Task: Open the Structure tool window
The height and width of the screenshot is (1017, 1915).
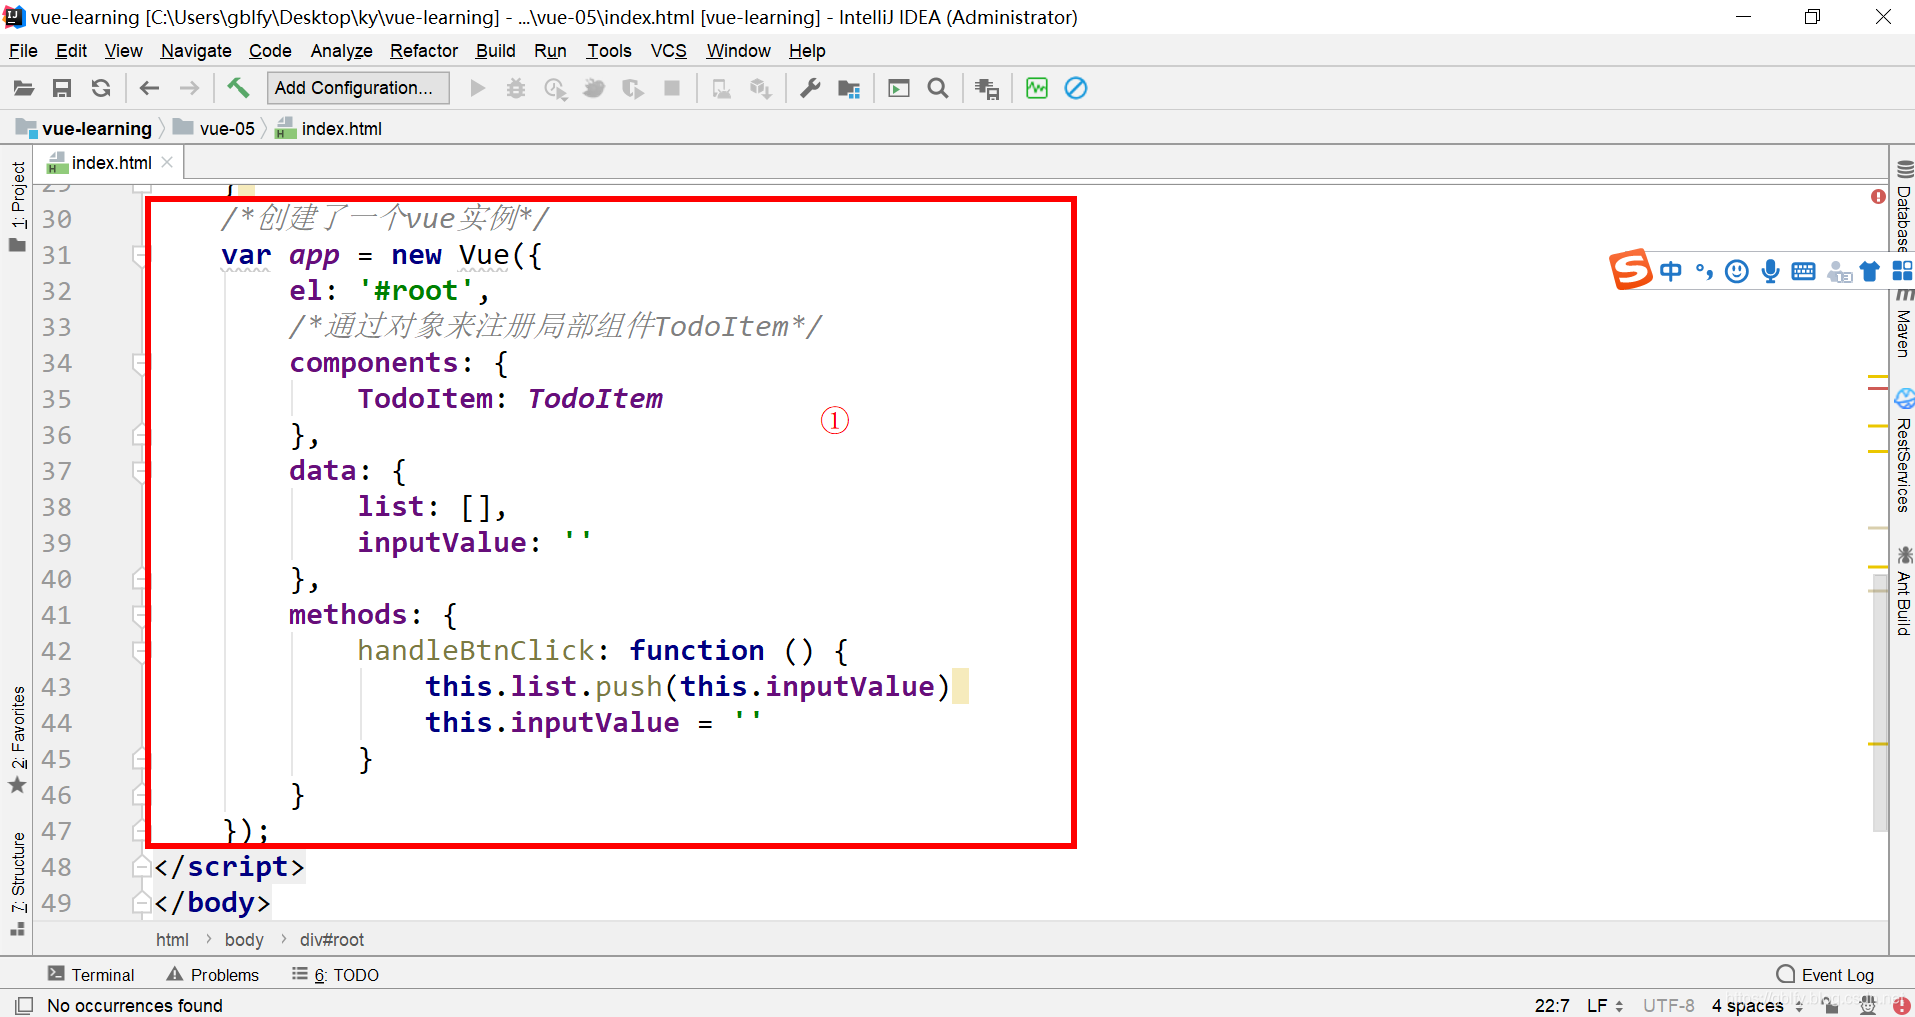Action: (x=18, y=883)
